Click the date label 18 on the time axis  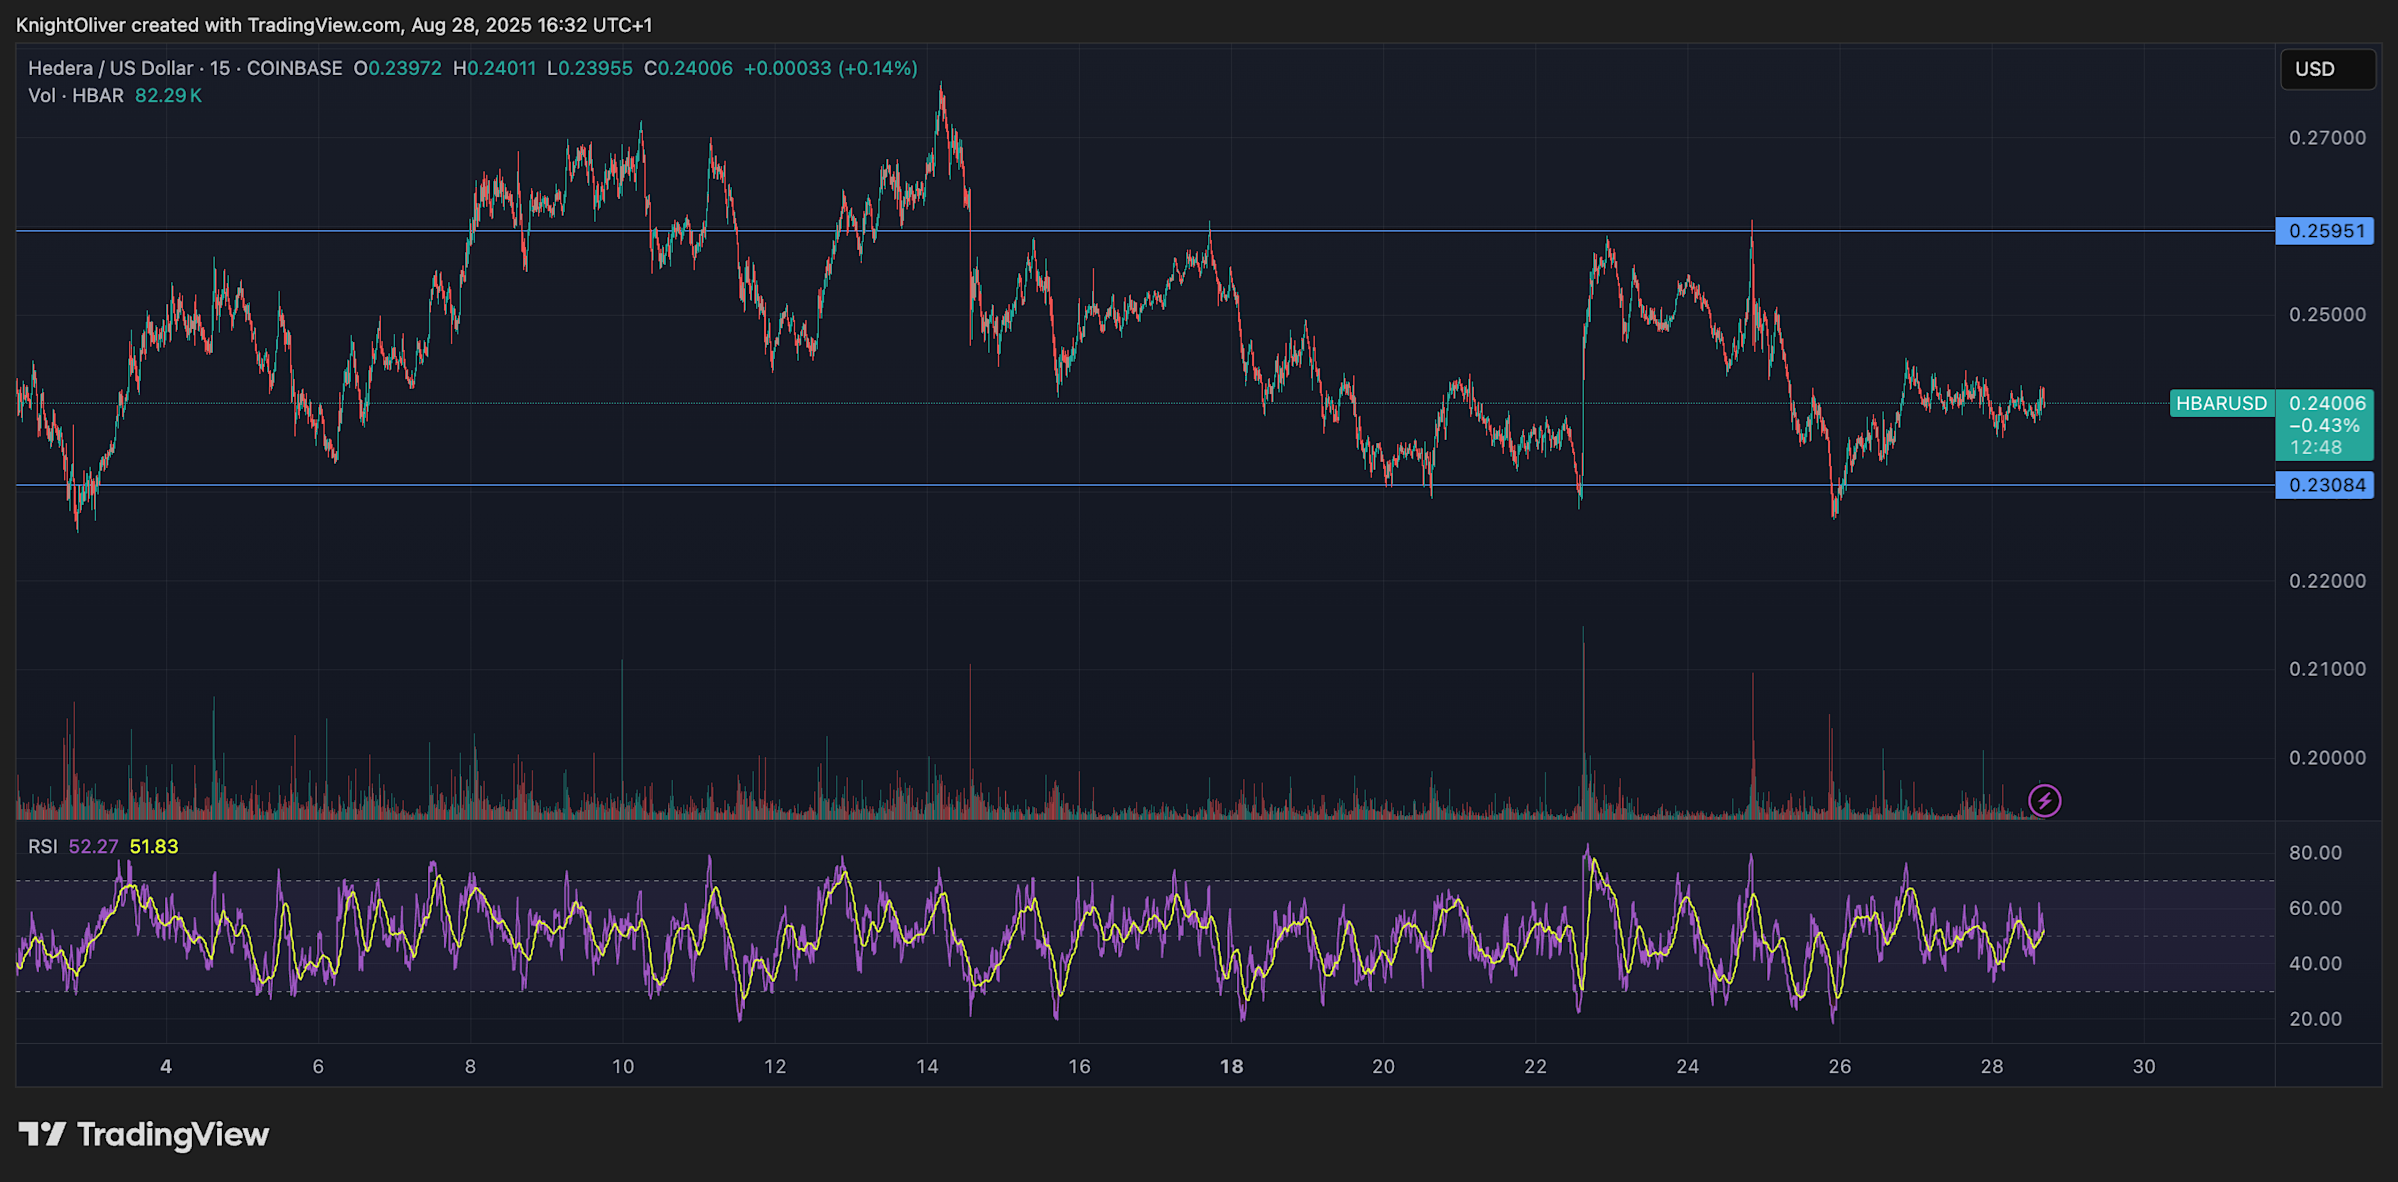[x=1231, y=1066]
